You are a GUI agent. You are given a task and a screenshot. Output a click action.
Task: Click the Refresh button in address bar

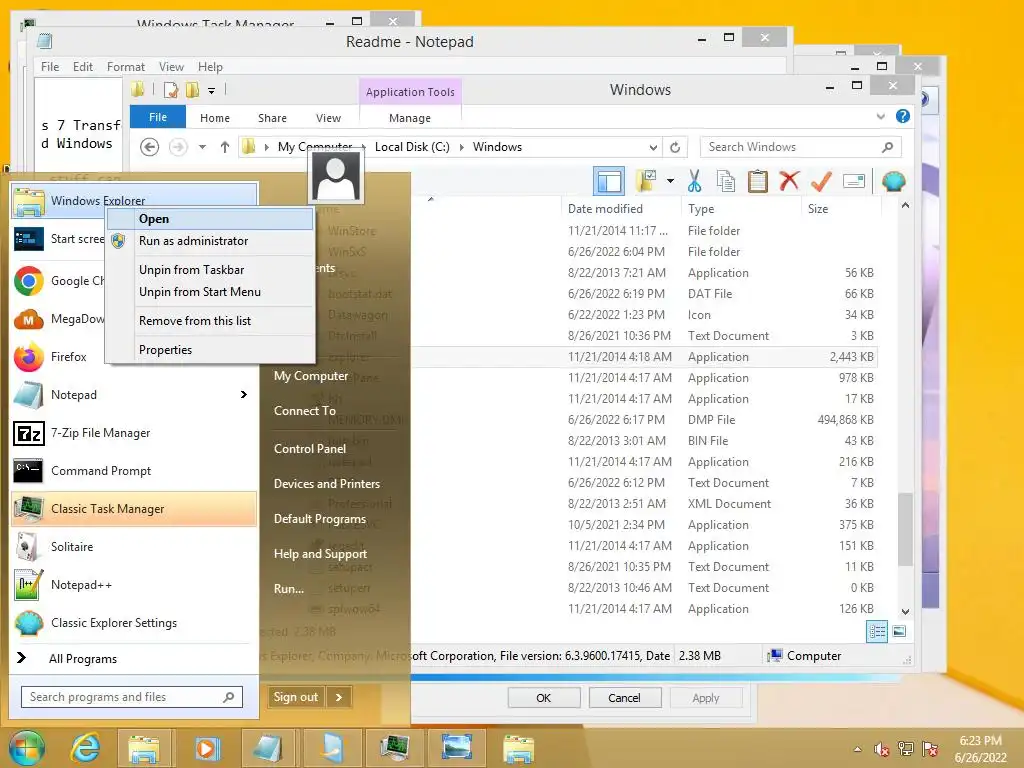[675, 147]
